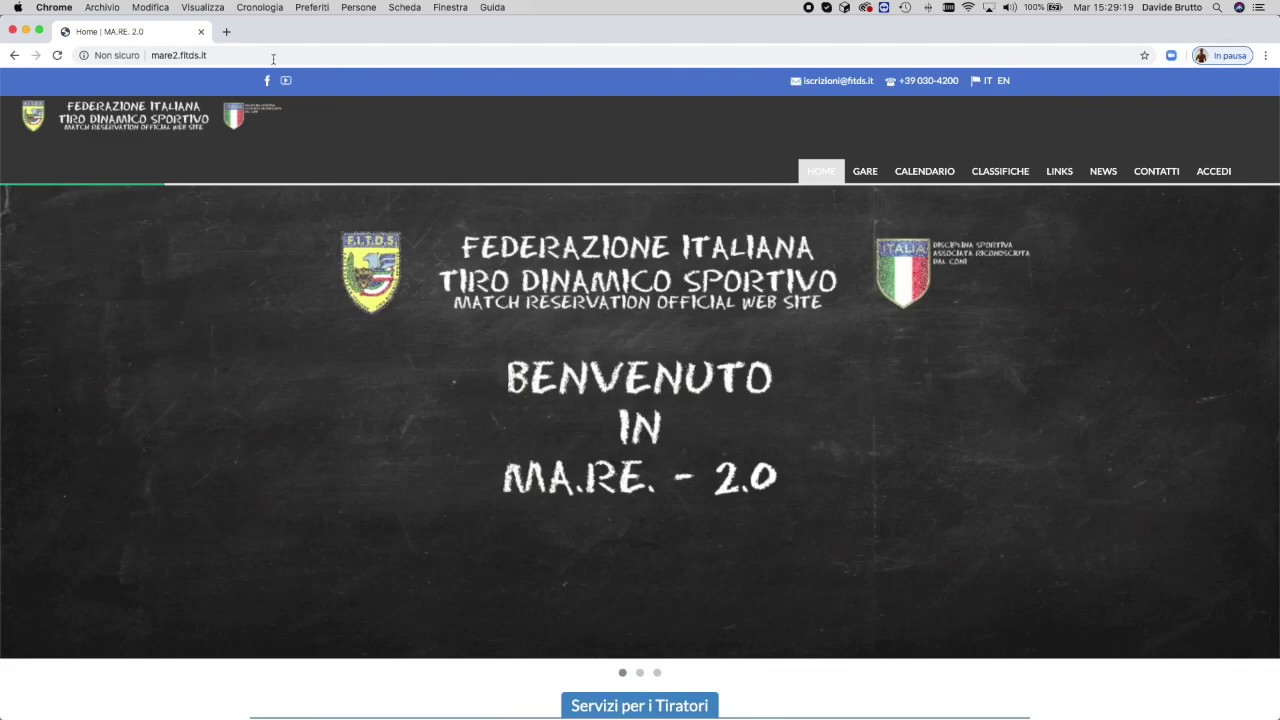Close the Home | MA.RE. 2.0 tab

click(201, 32)
